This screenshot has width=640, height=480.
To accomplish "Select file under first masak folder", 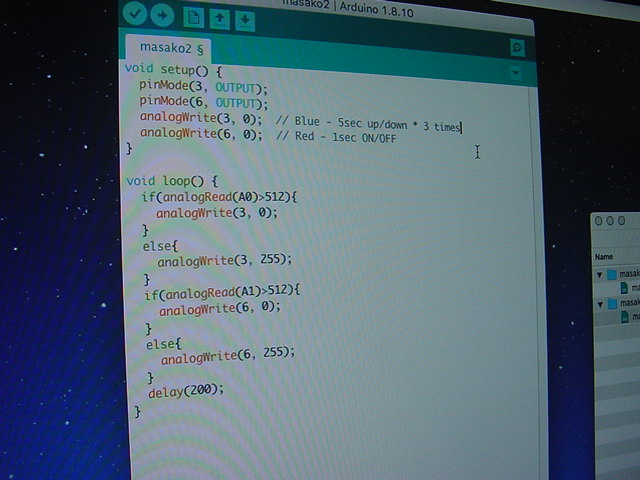I will pos(630,288).
